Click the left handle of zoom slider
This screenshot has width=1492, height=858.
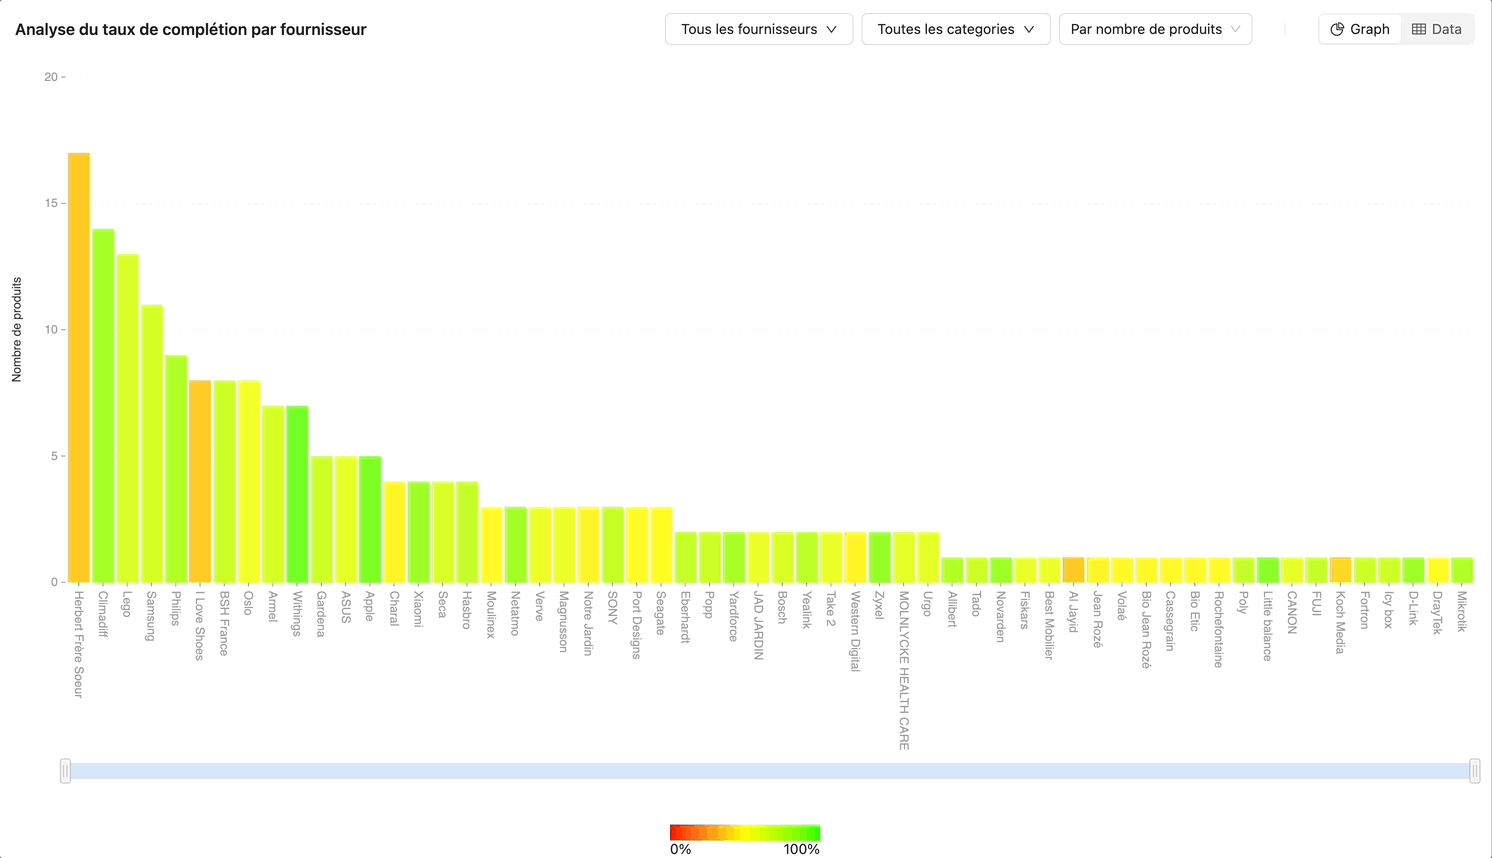click(x=65, y=771)
